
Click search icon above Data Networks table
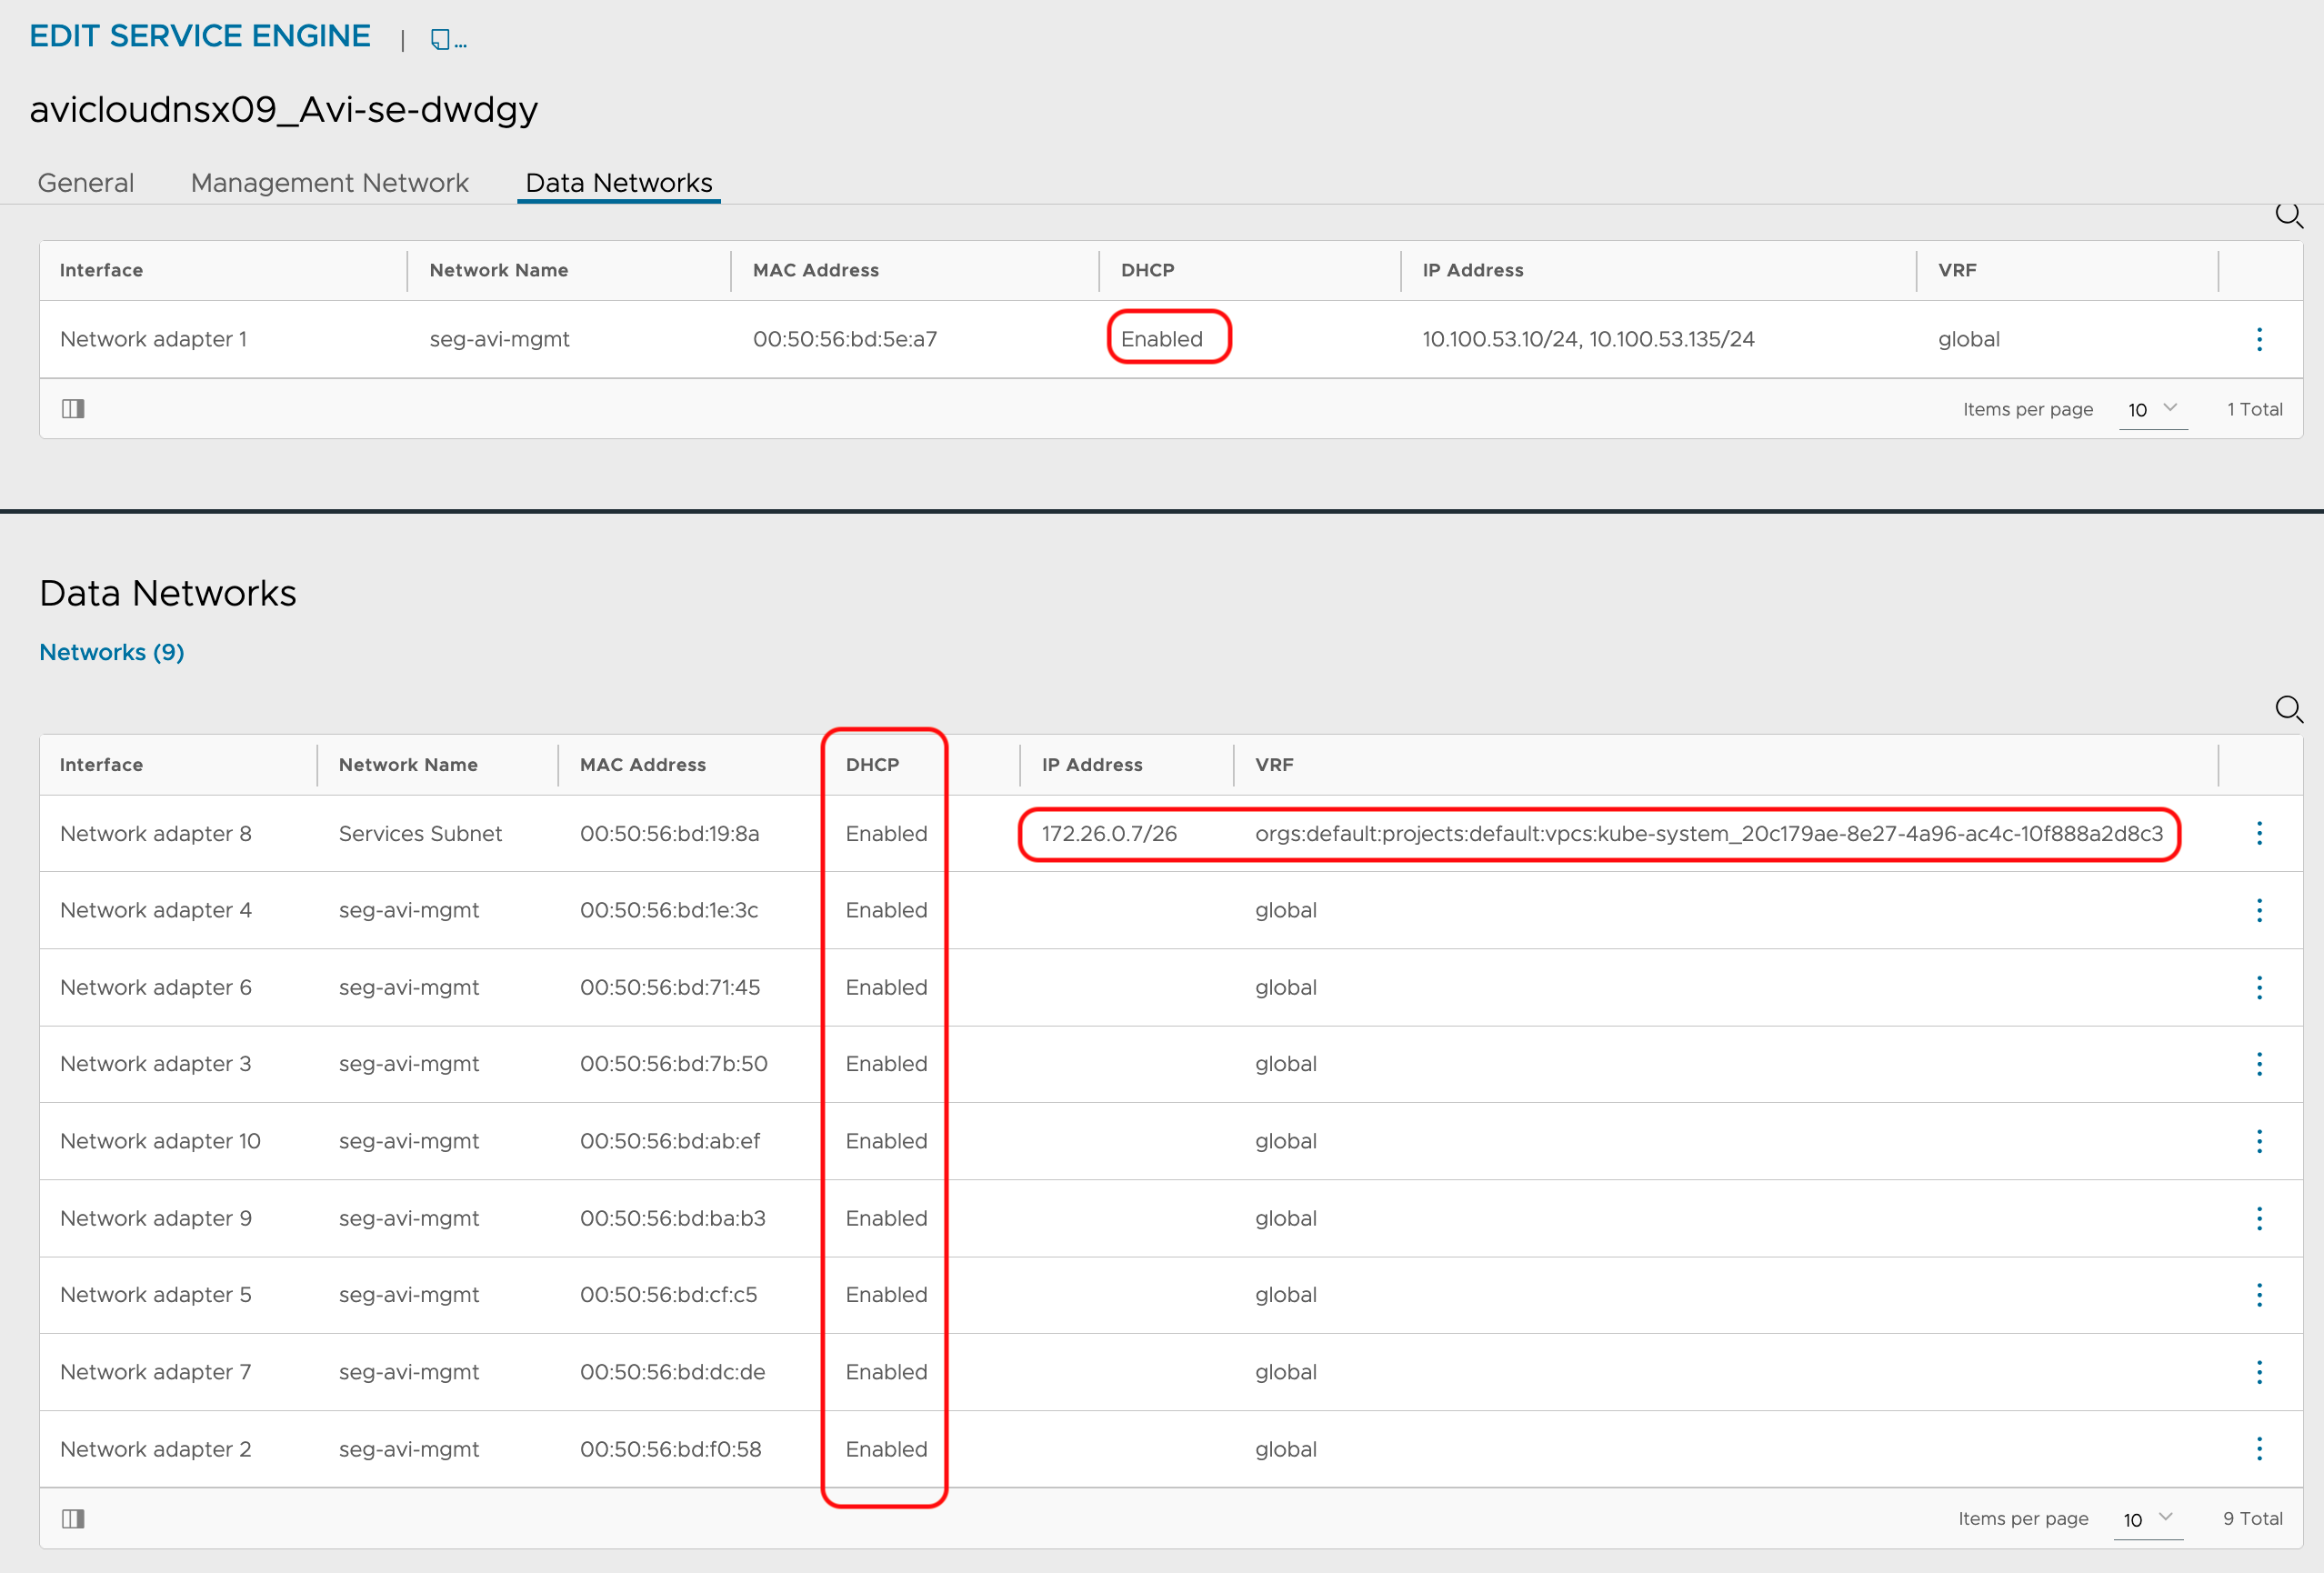2288,709
